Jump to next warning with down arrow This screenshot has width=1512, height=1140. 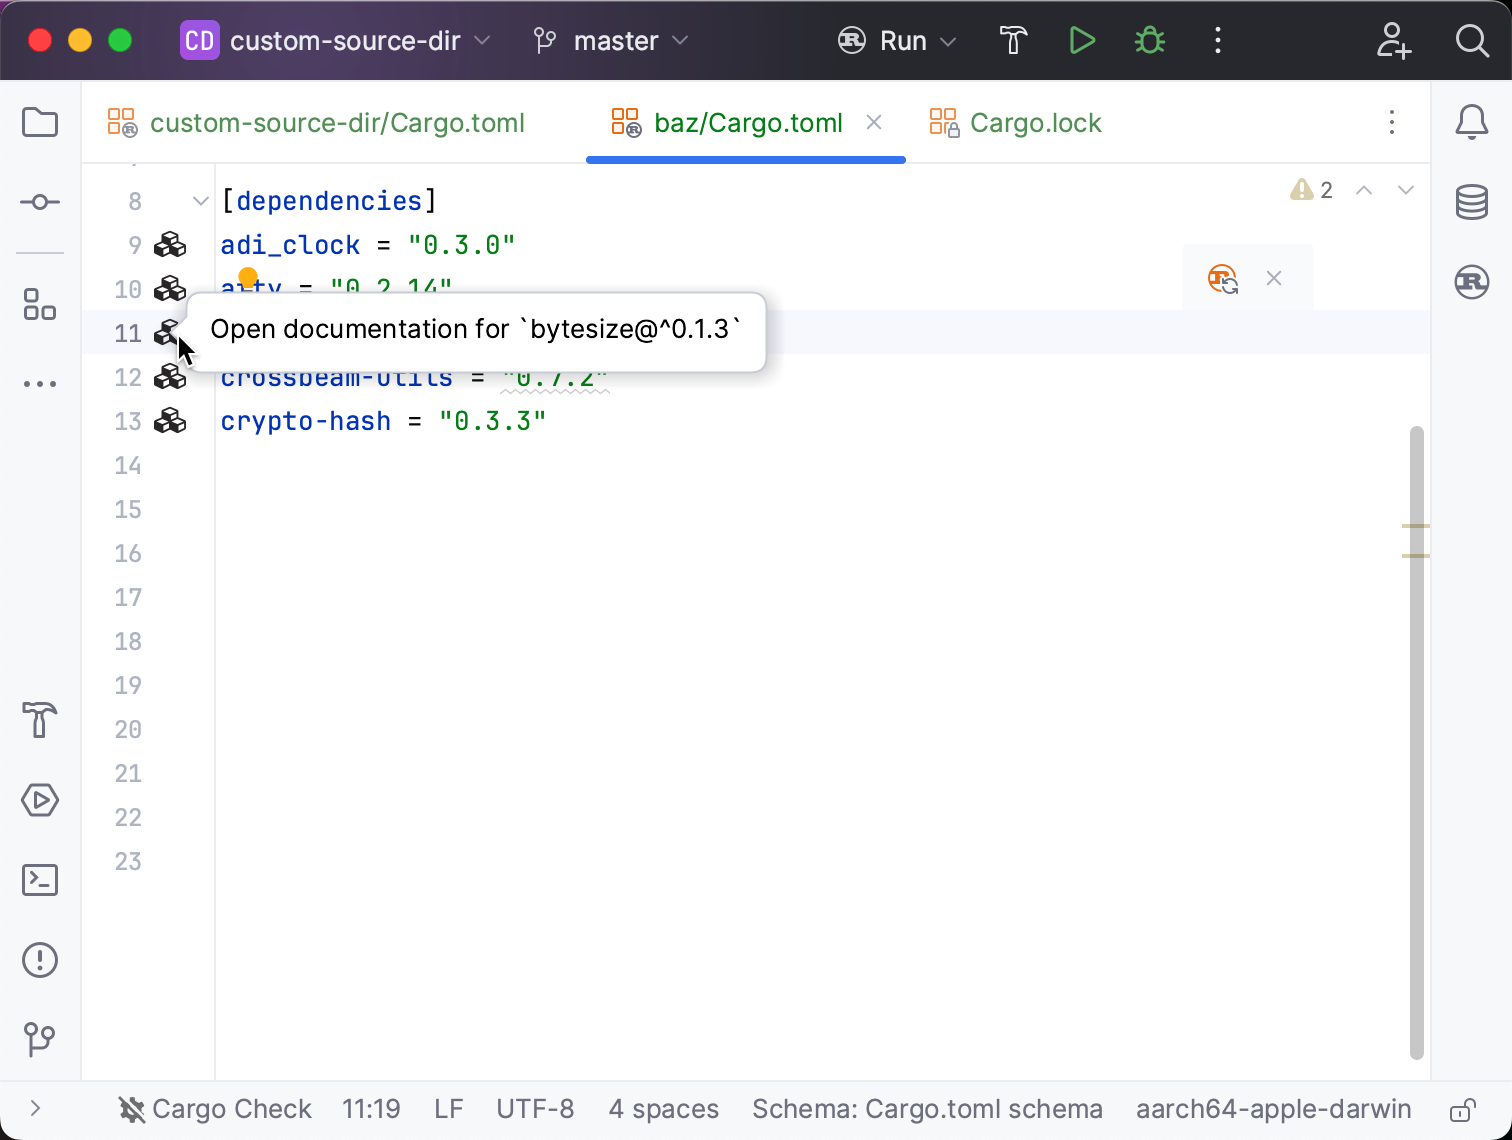click(x=1406, y=189)
